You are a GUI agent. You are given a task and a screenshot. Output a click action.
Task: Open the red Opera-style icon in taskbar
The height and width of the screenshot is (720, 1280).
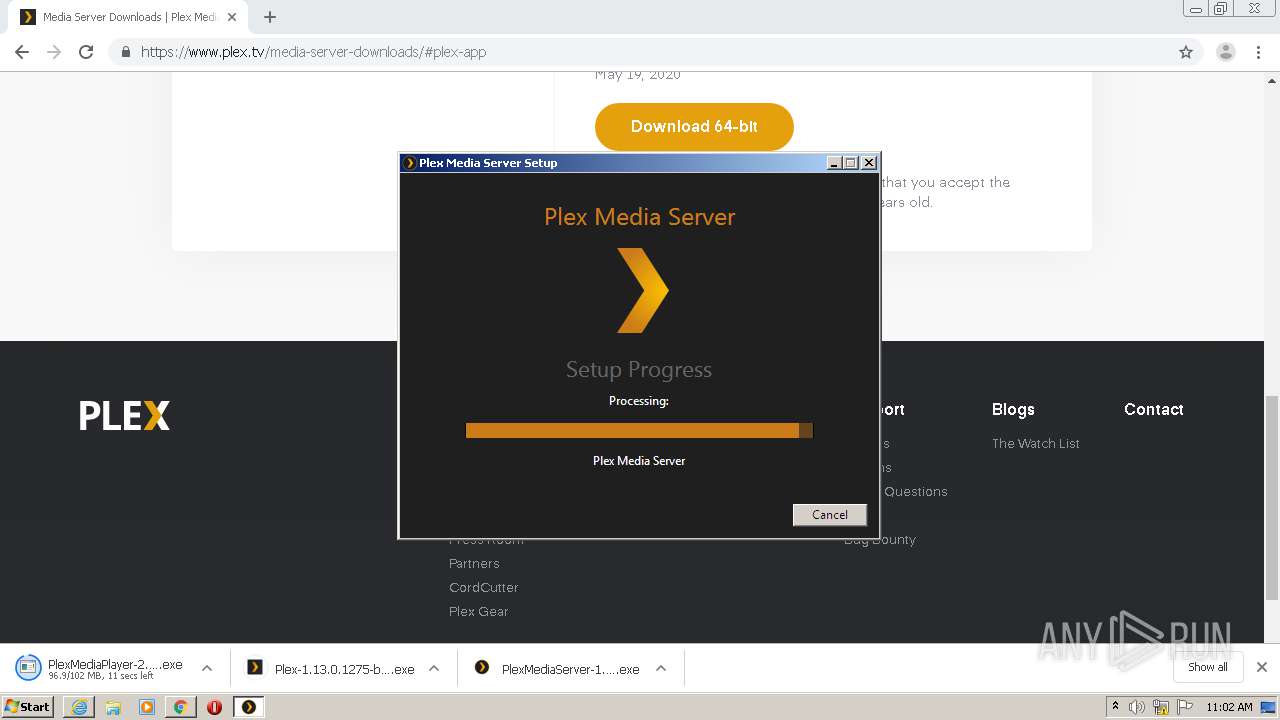(214, 707)
